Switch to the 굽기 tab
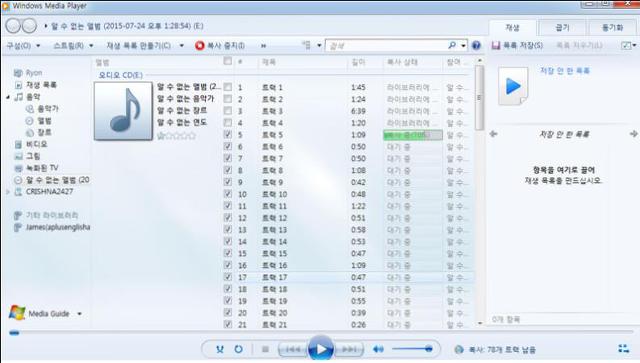Image resolution: width=640 pixels, height=363 pixels. [562, 27]
